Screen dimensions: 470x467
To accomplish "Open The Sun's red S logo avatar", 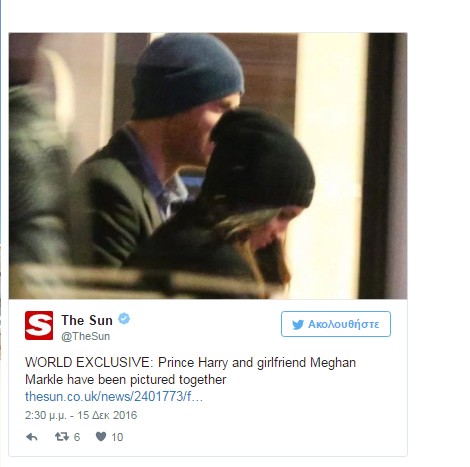I will coord(39,325).
